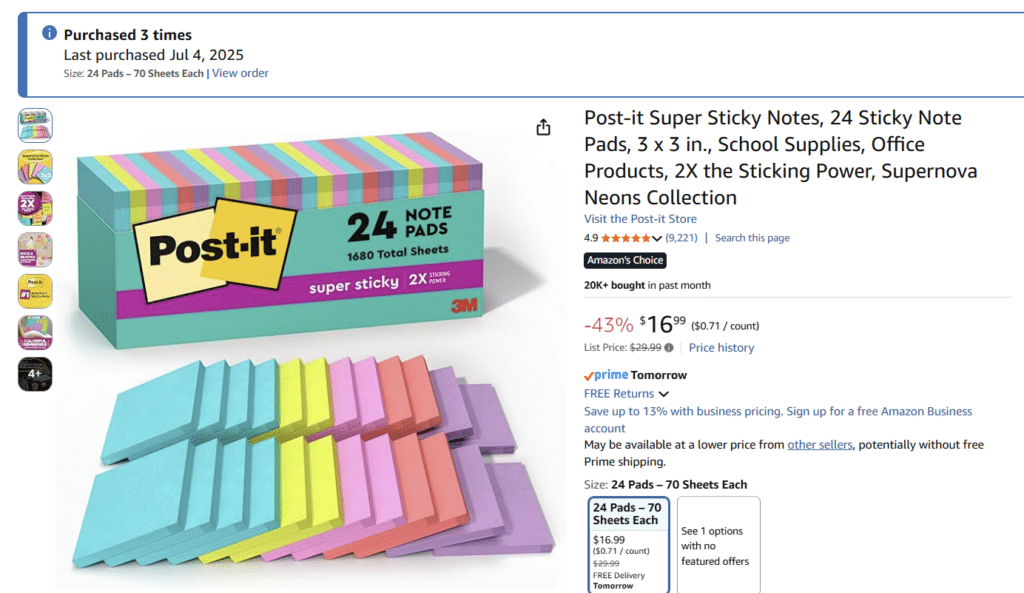Select the first product thumbnail of the box
This screenshot has width=1024, height=593.
click(35, 125)
